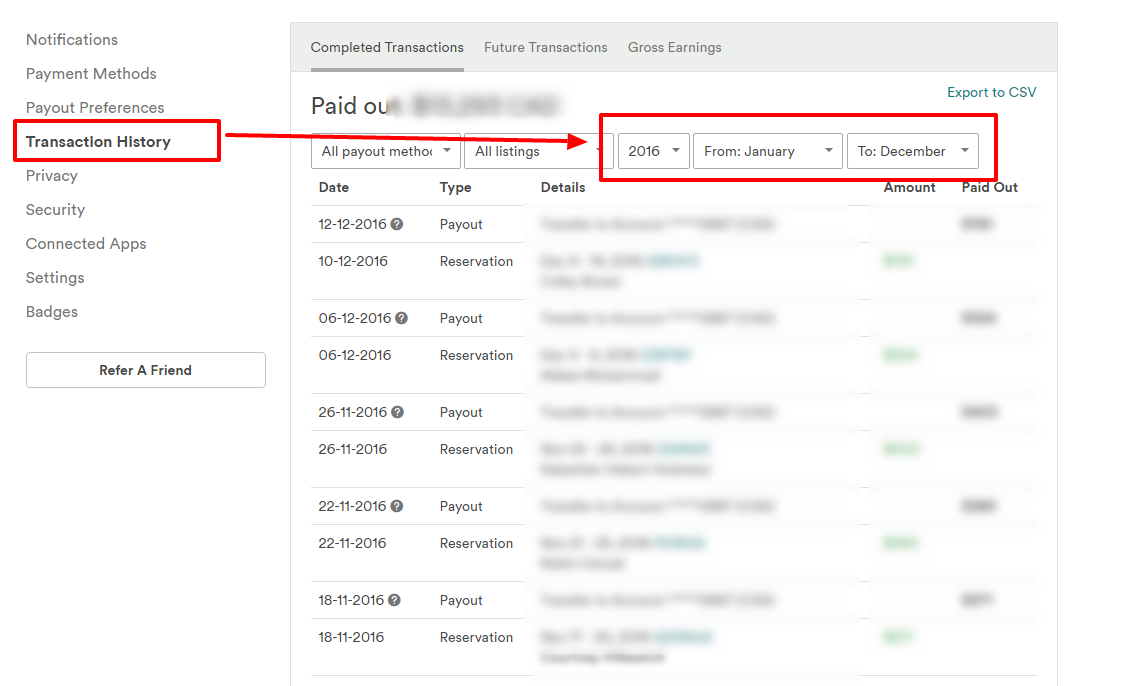Click info icon beside 18-11-2016 payout
1147x686 pixels.
click(394, 601)
